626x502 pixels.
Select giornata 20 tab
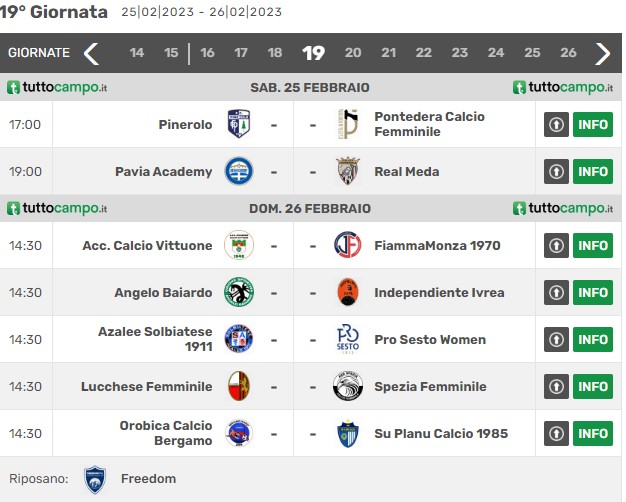(x=353, y=53)
